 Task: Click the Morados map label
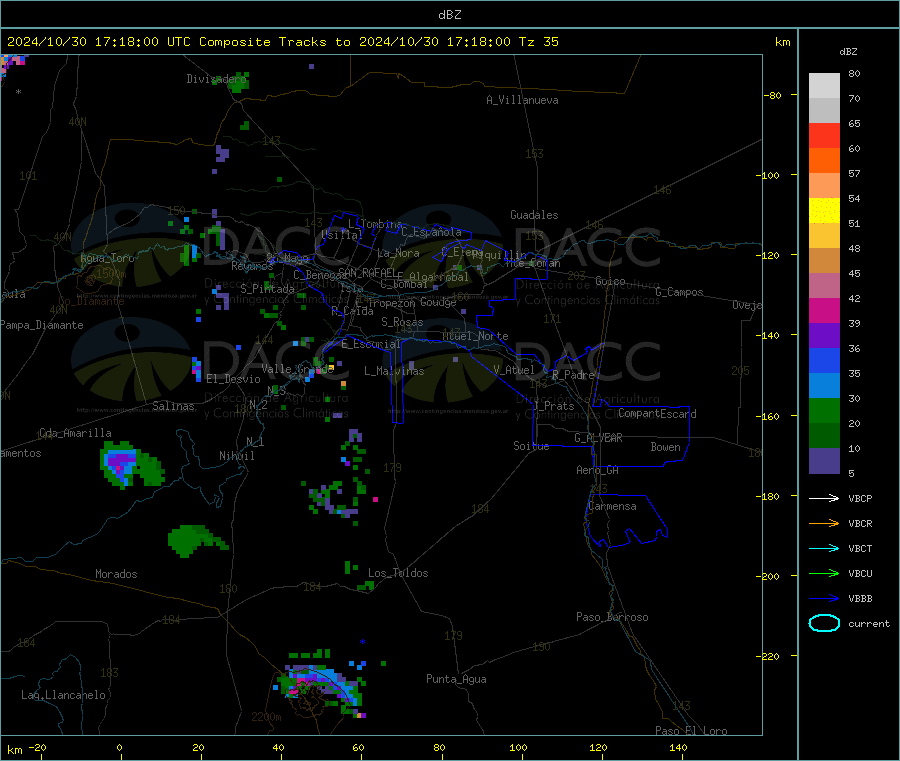coord(116,574)
